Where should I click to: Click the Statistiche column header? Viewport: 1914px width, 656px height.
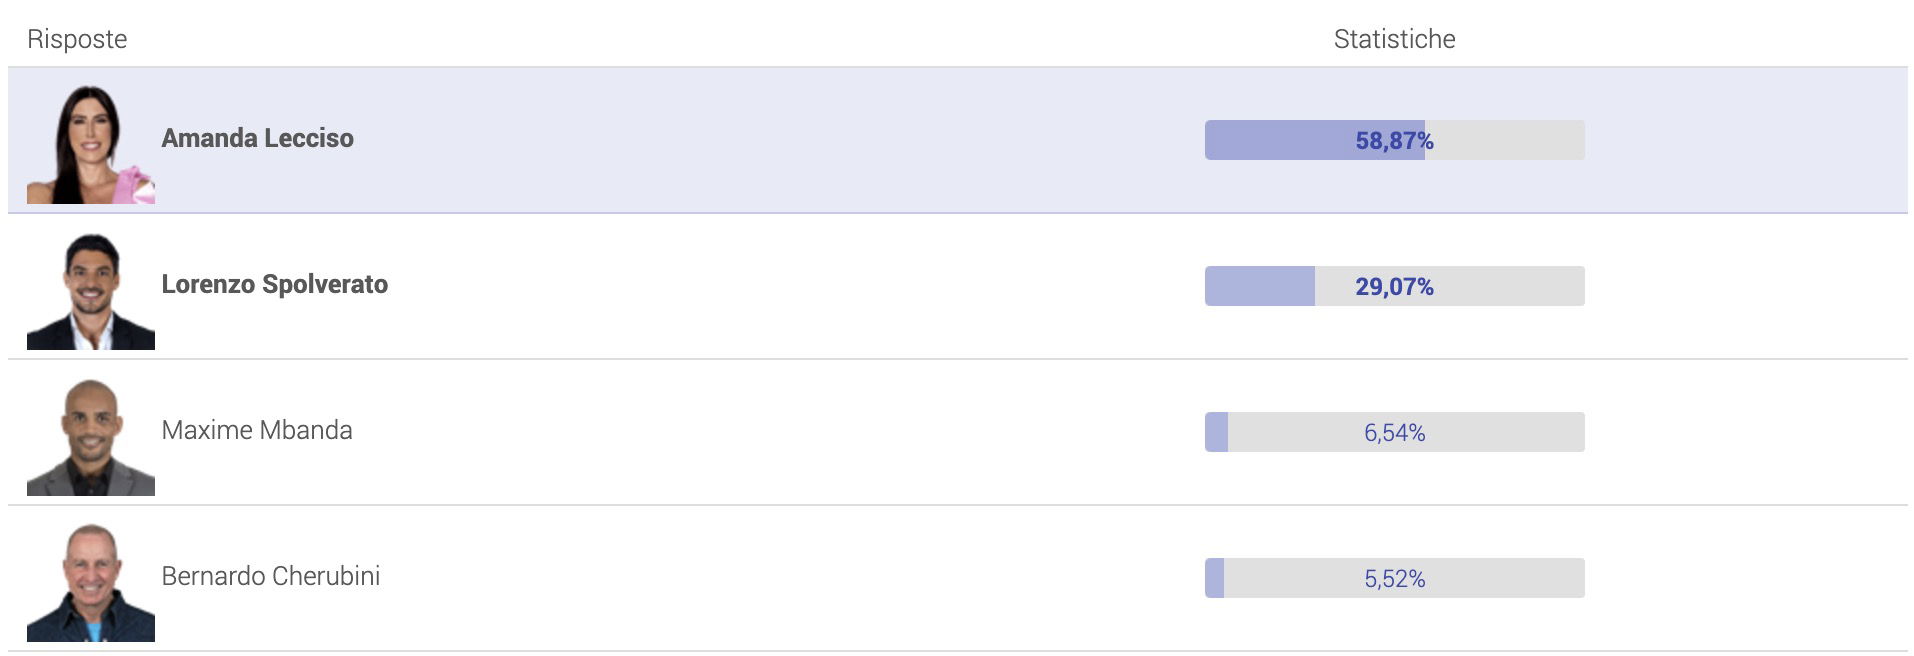[x=1395, y=39]
